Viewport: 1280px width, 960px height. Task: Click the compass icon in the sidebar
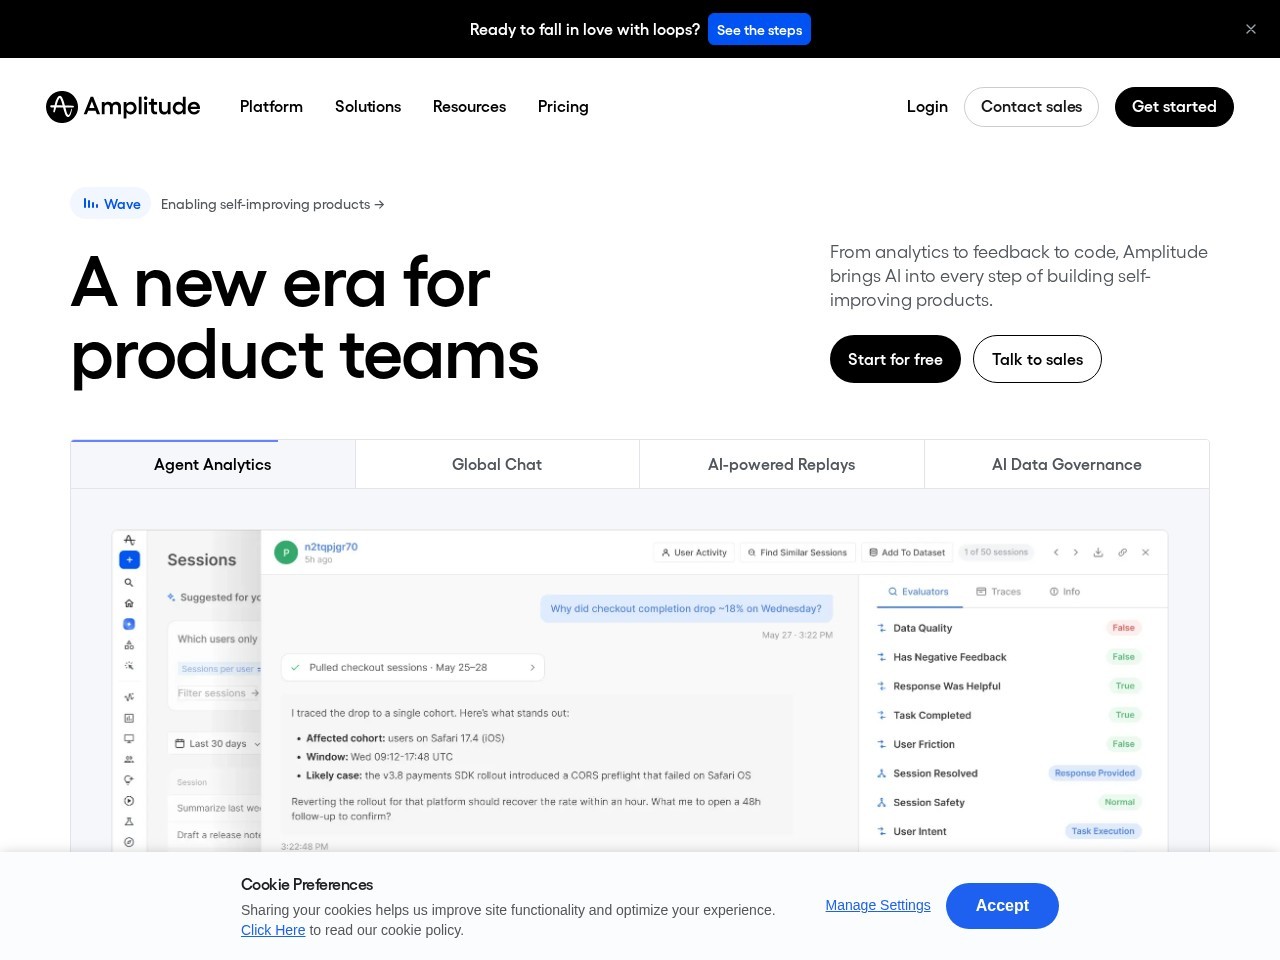[129, 842]
